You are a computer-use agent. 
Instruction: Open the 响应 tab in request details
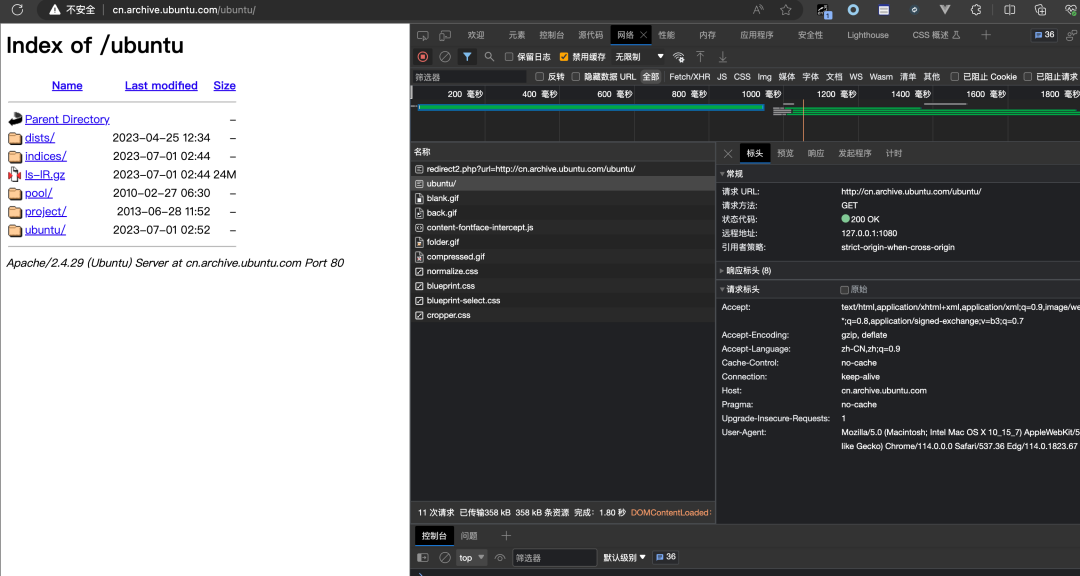pos(816,153)
